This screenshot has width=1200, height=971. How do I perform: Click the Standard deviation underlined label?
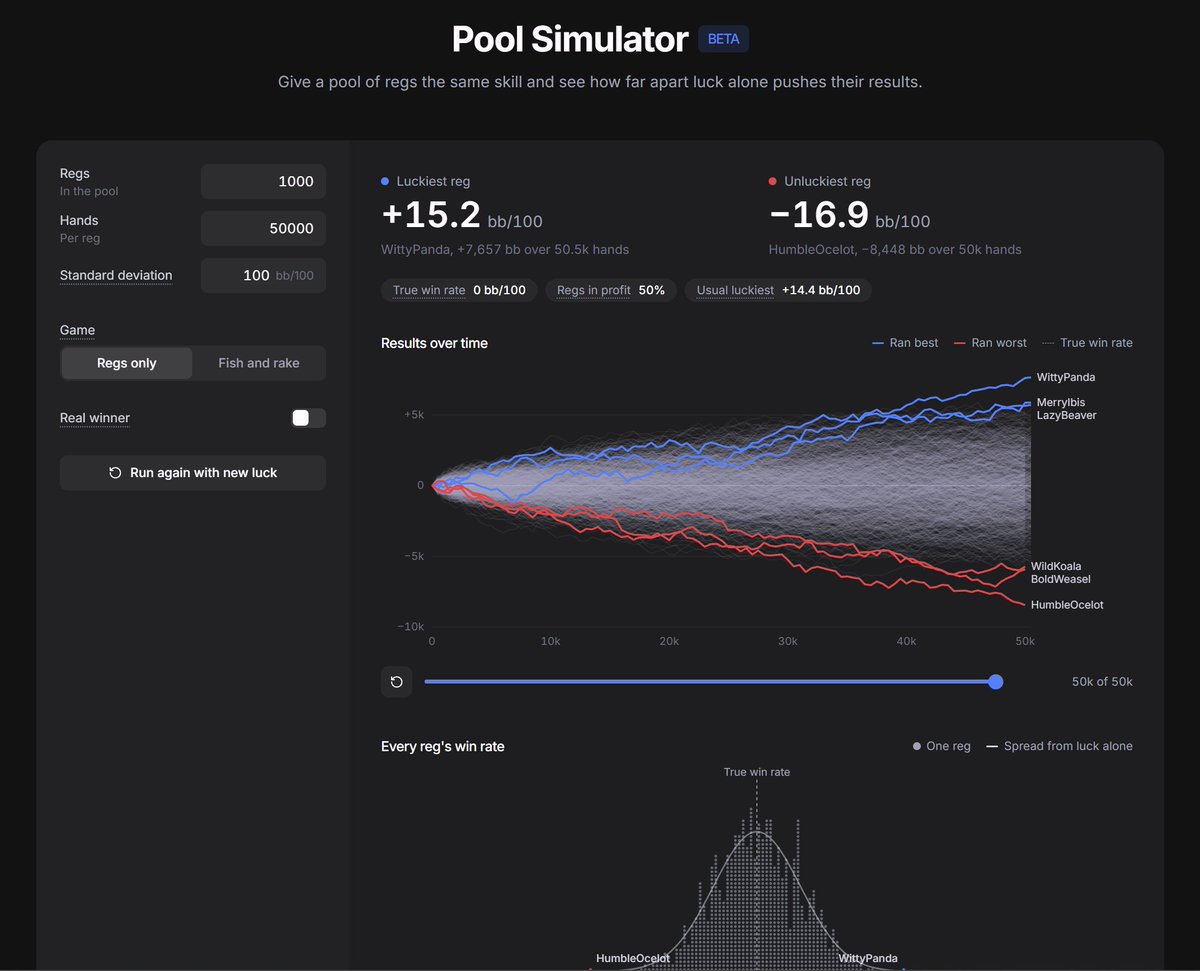coord(116,275)
